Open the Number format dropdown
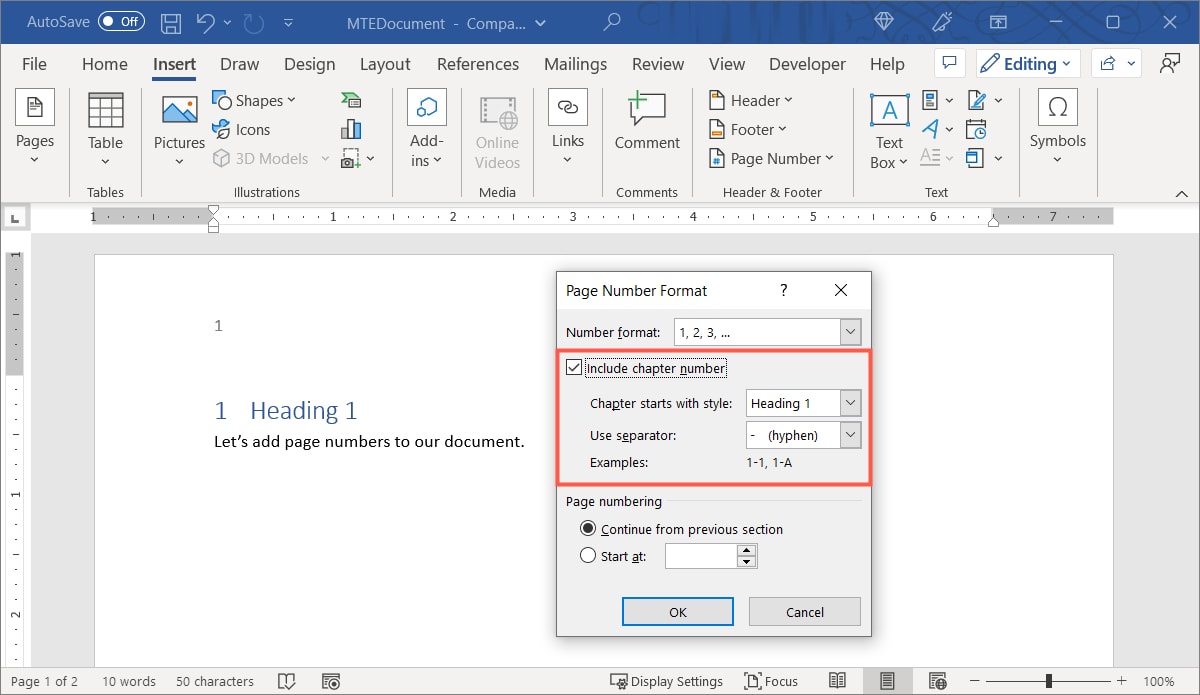The image size is (1200, 695). pyautogui.click(x=849, y=331)
